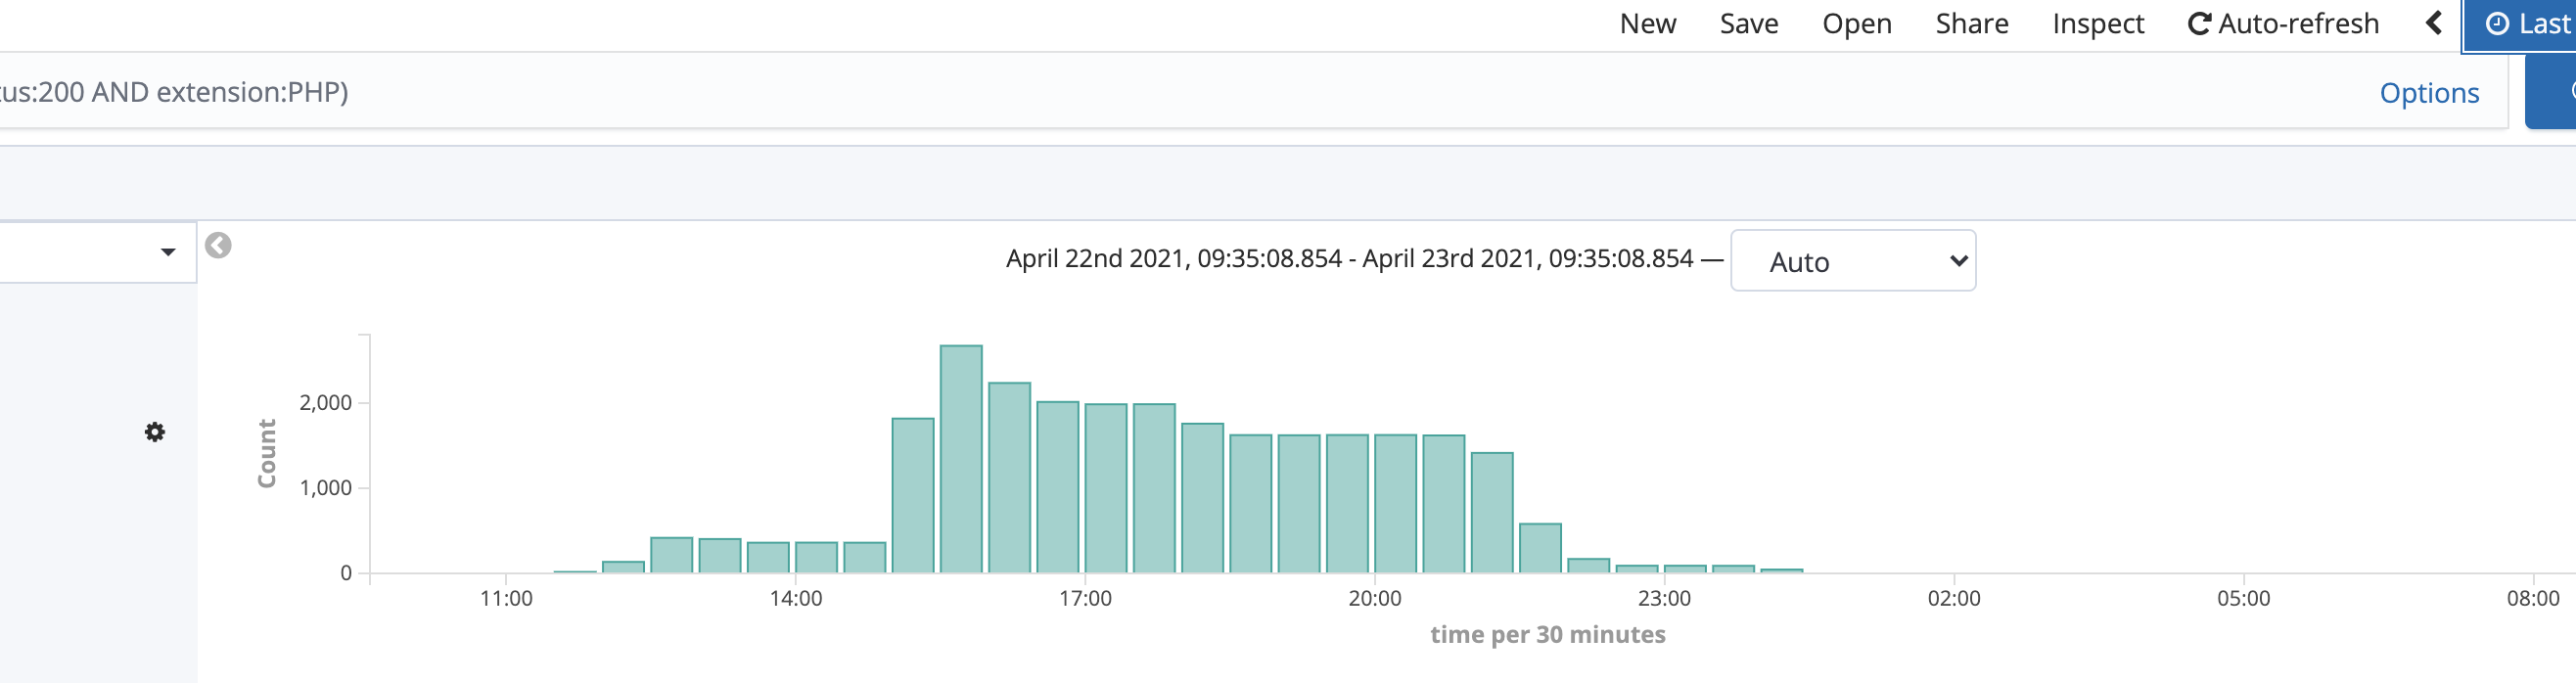Expand the index pattern dropdown caret
The image size is (2576, 683).
[x=168, y=252]
